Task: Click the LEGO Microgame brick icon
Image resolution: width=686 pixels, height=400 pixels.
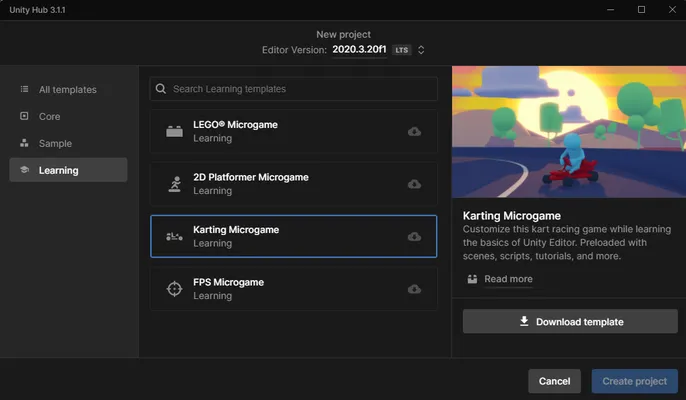Action: pos(174,131)
